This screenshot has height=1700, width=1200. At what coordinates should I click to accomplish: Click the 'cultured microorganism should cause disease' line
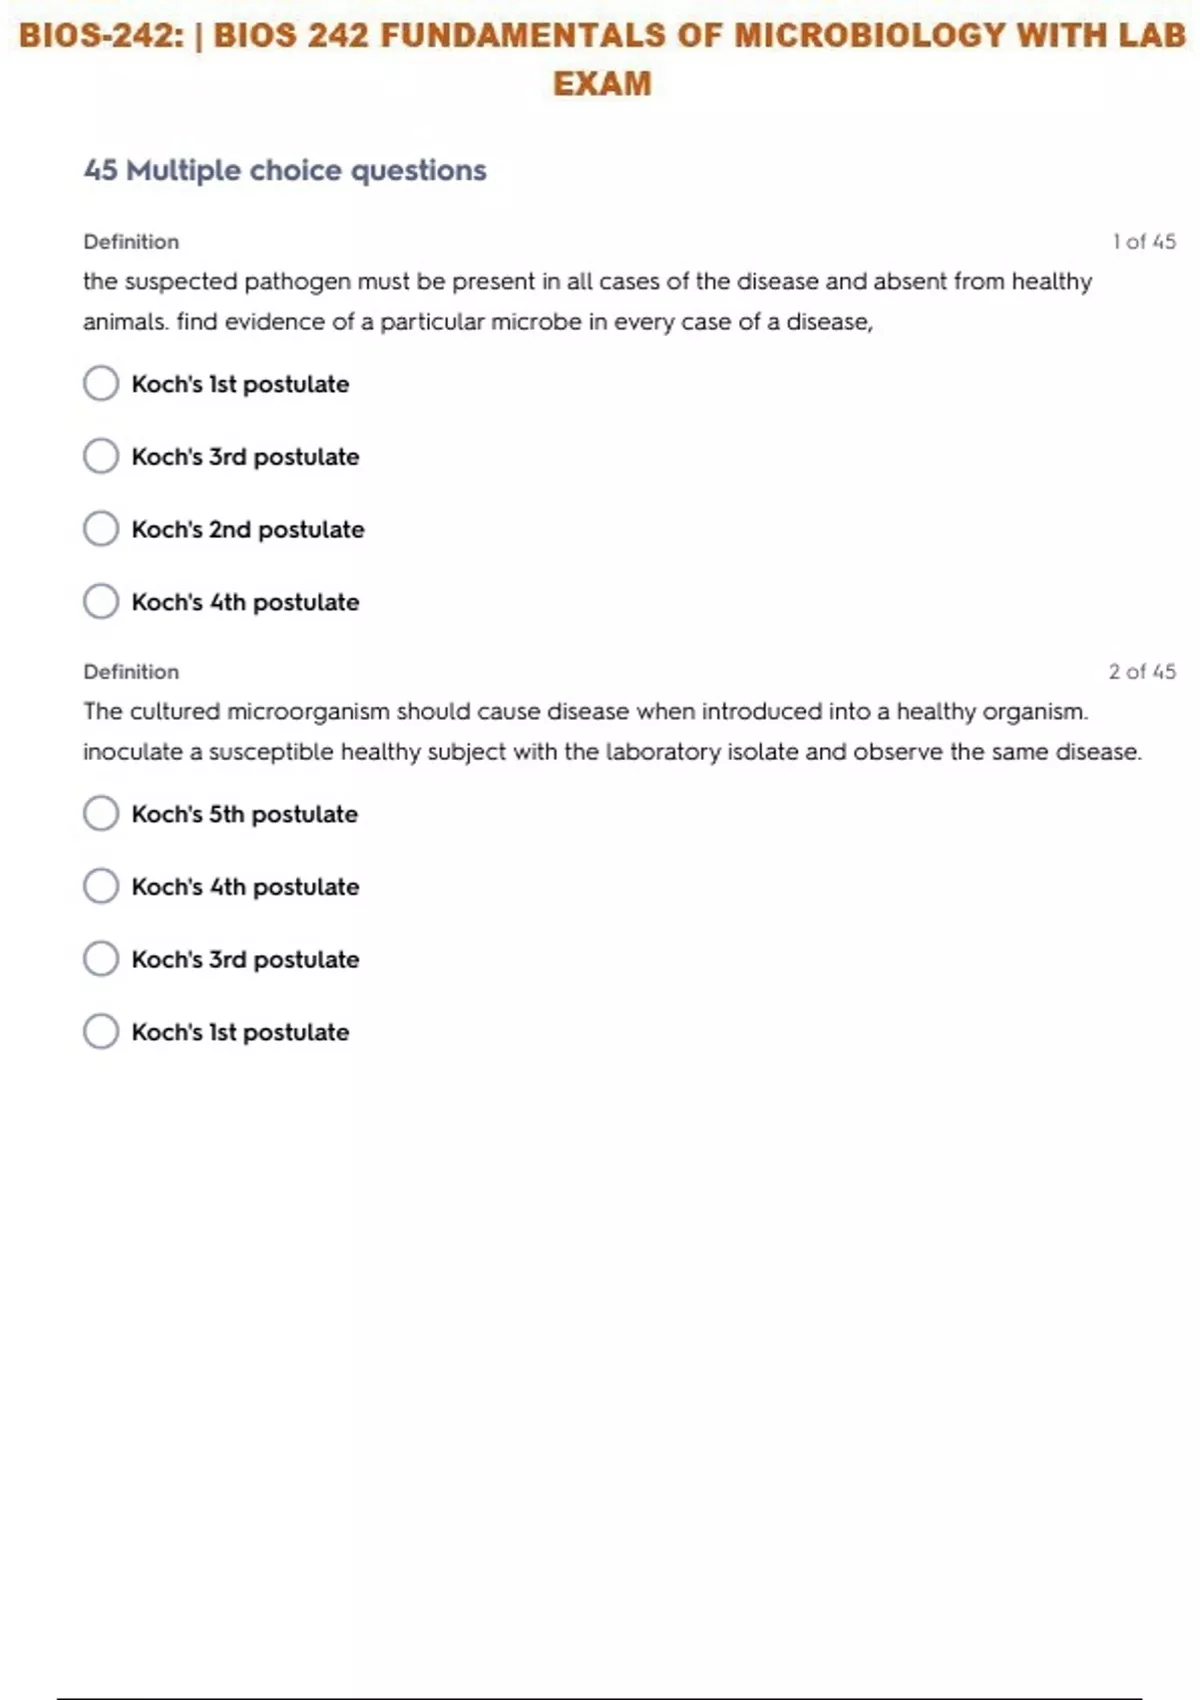pos(585,712)
